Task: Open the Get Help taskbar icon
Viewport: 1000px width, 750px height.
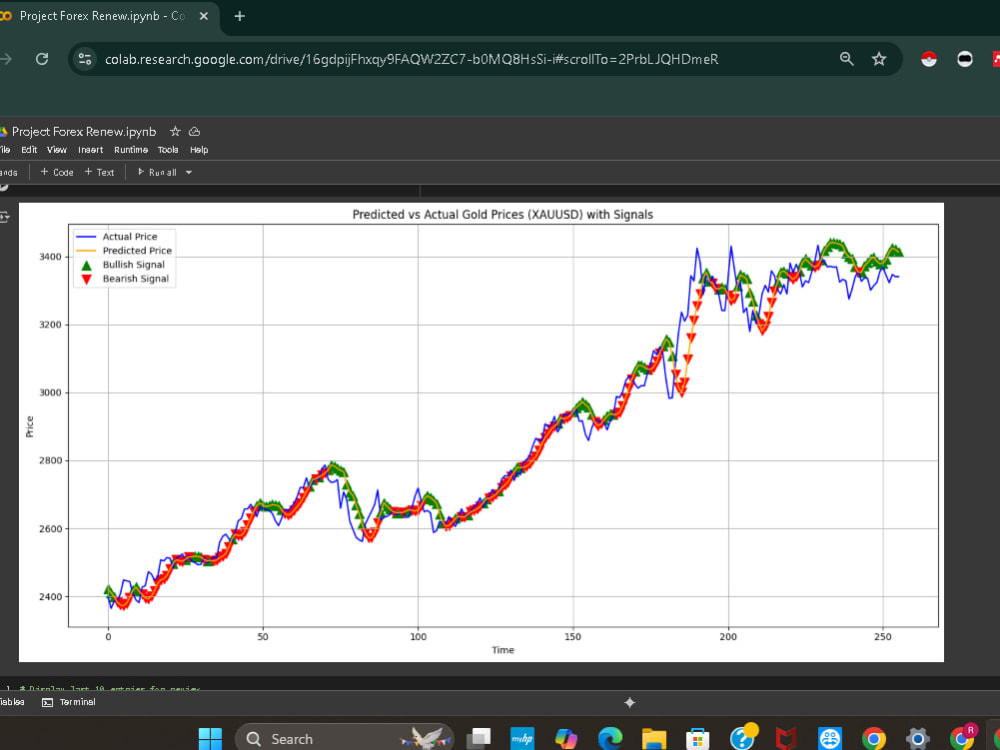Action: (x=742, y=738)
